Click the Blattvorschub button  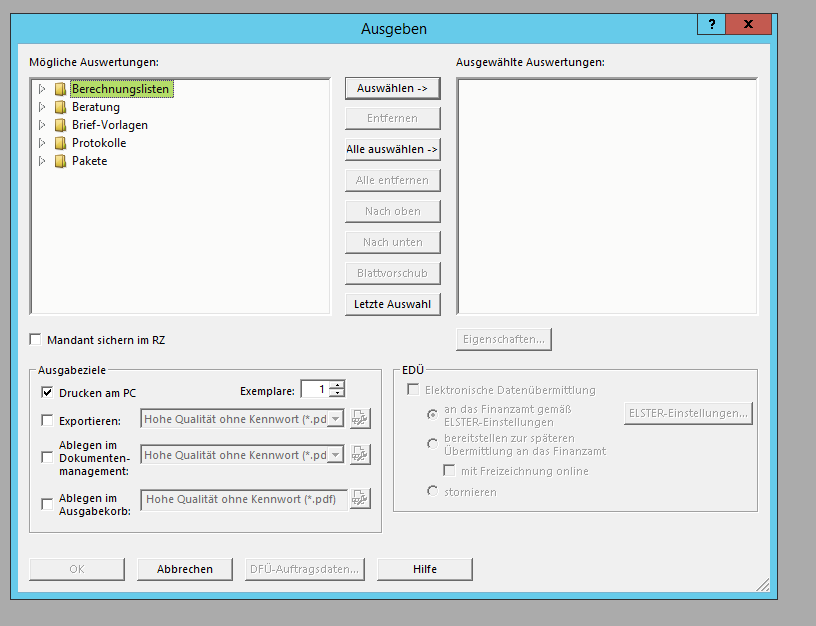click(x=392, y=273)
